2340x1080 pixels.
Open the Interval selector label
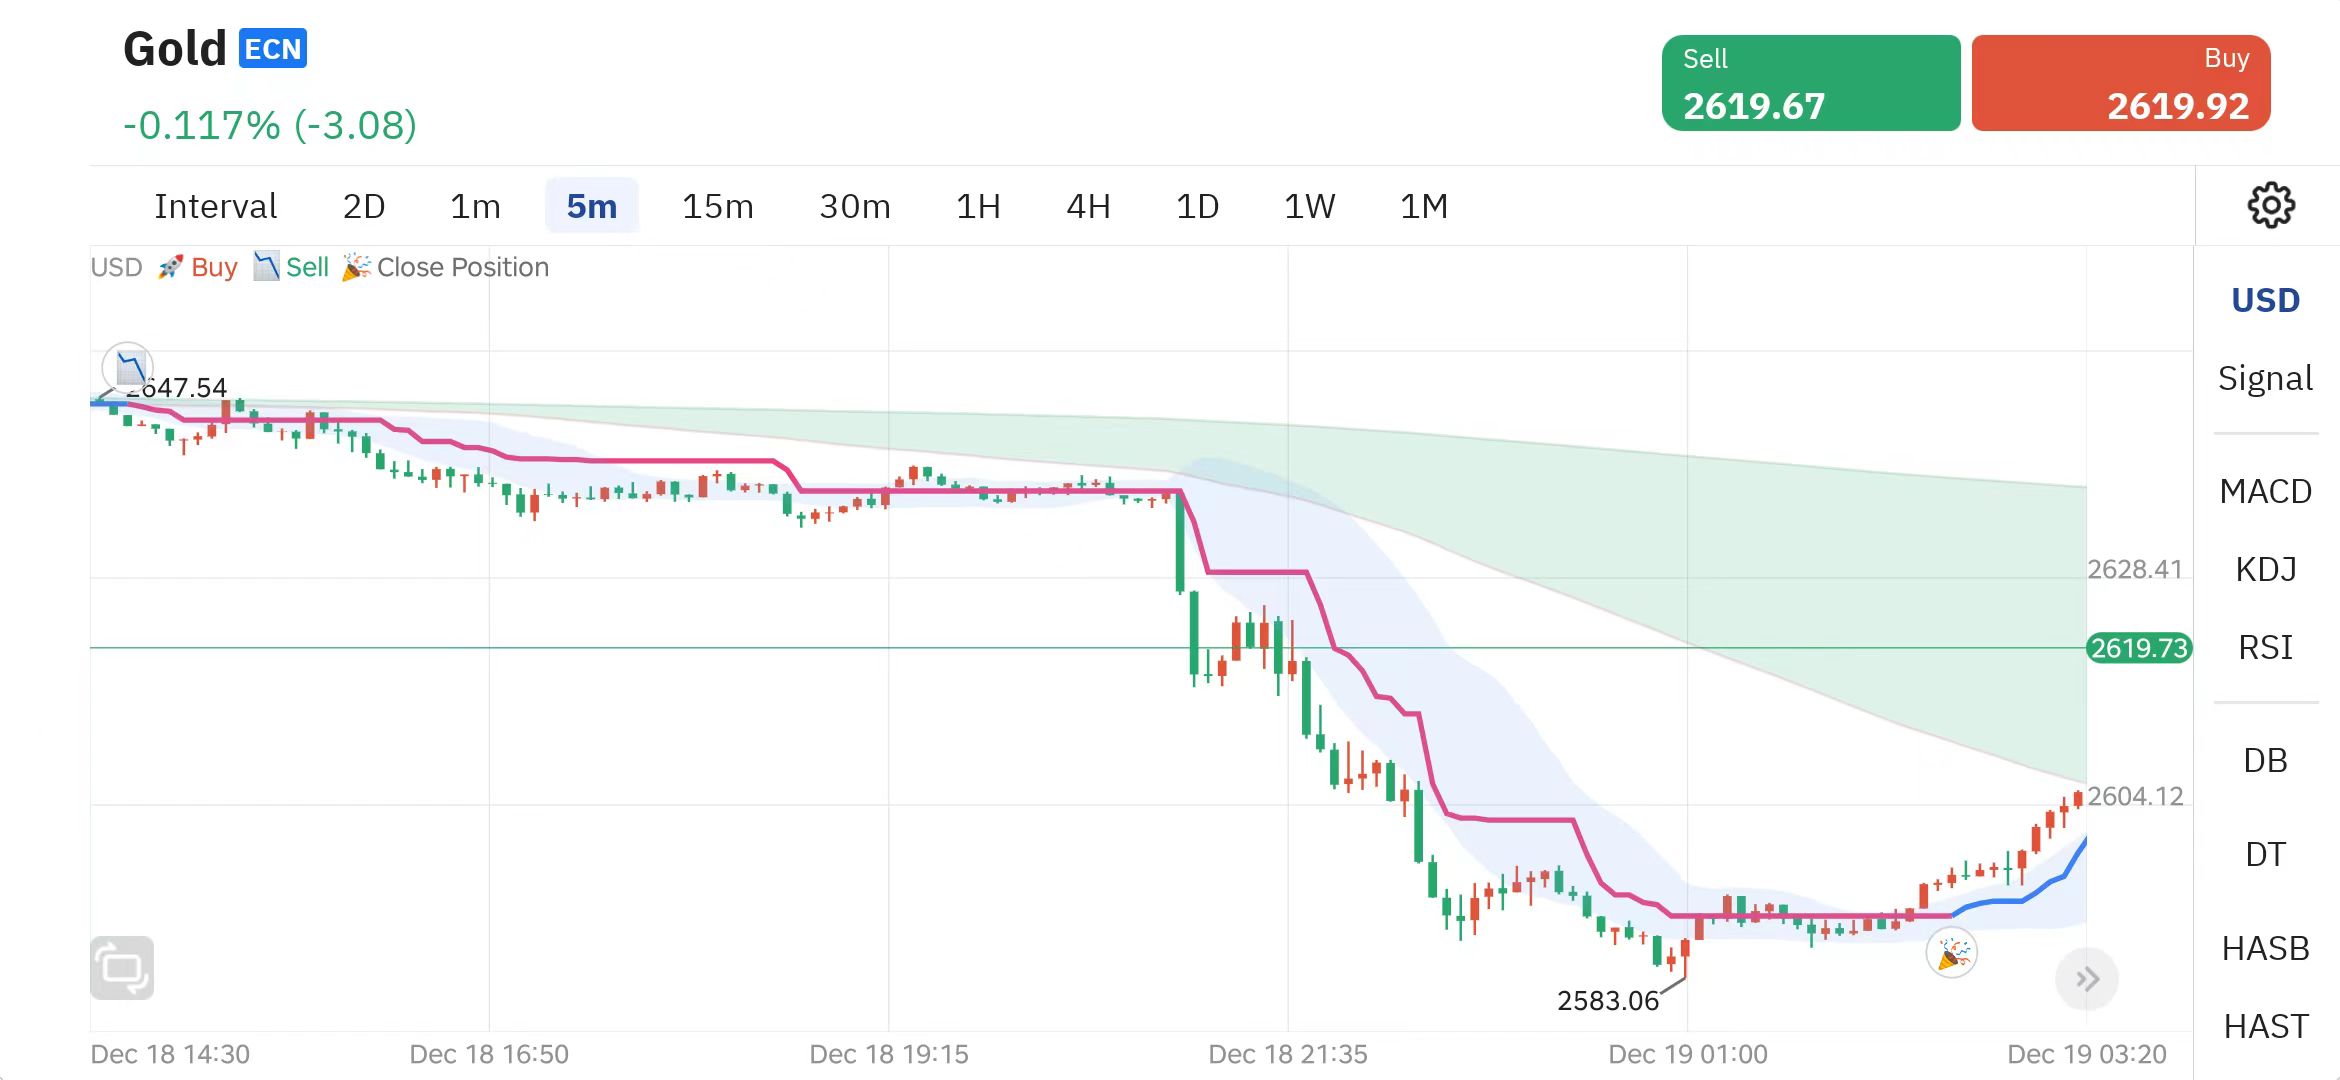[215, 206]
